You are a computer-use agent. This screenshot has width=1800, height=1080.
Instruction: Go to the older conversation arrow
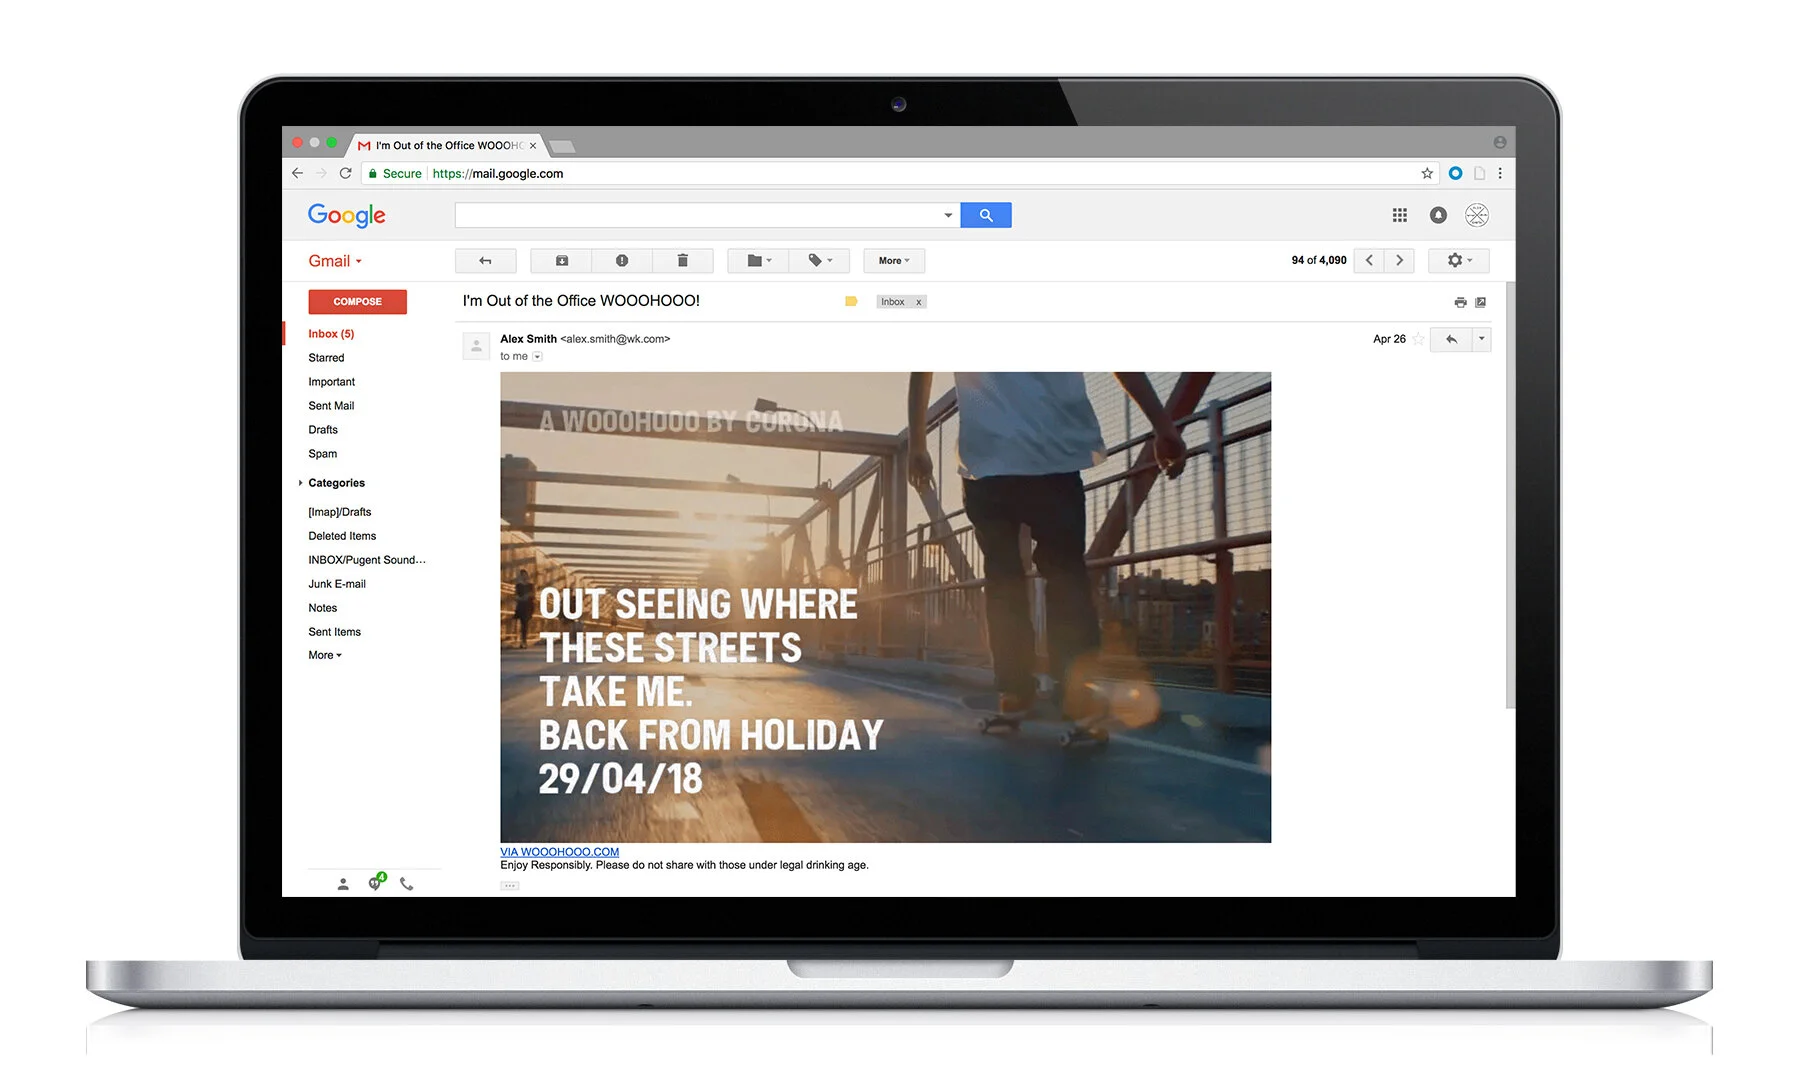point(1399,261)
